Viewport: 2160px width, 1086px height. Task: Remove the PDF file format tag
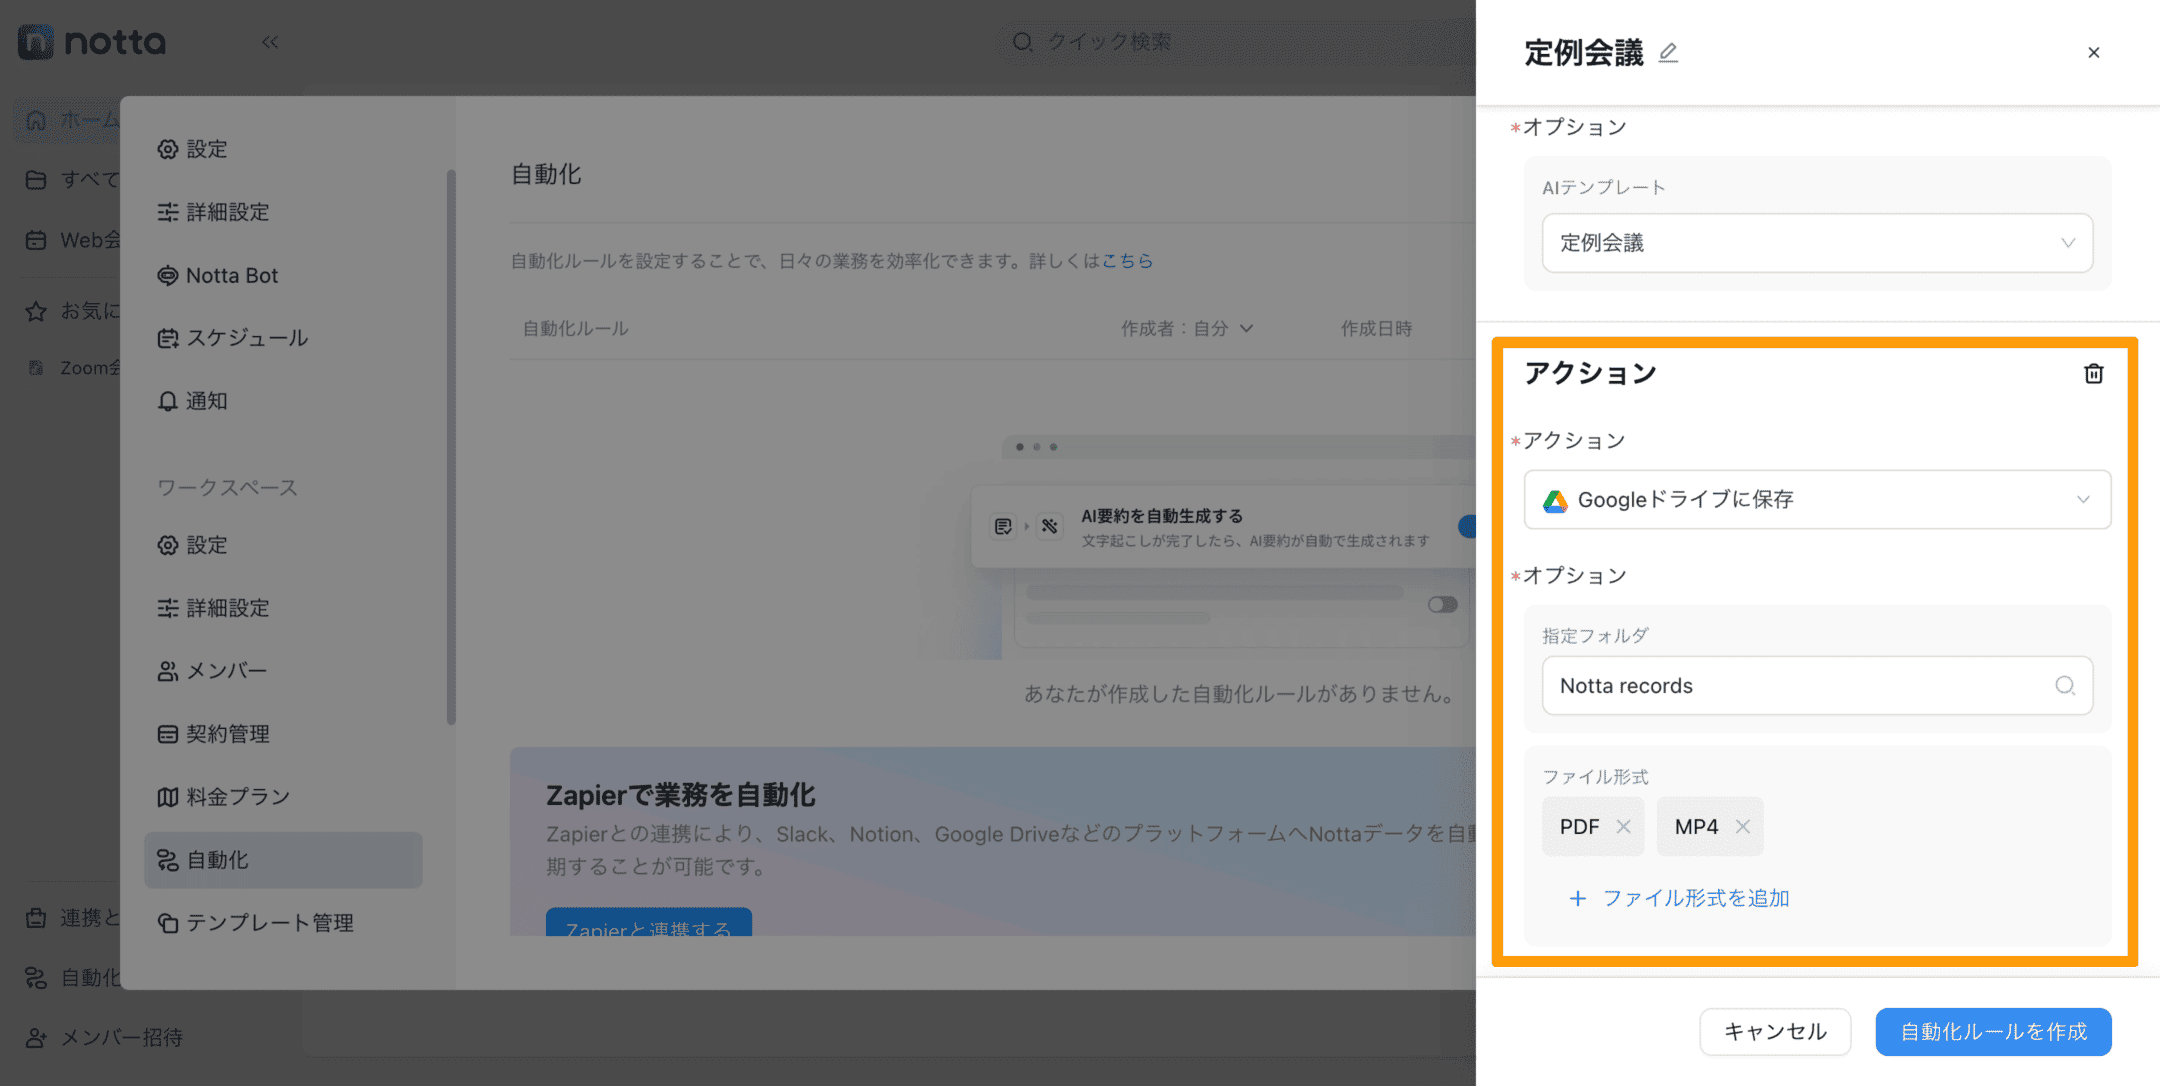[x=1624, y=827]
